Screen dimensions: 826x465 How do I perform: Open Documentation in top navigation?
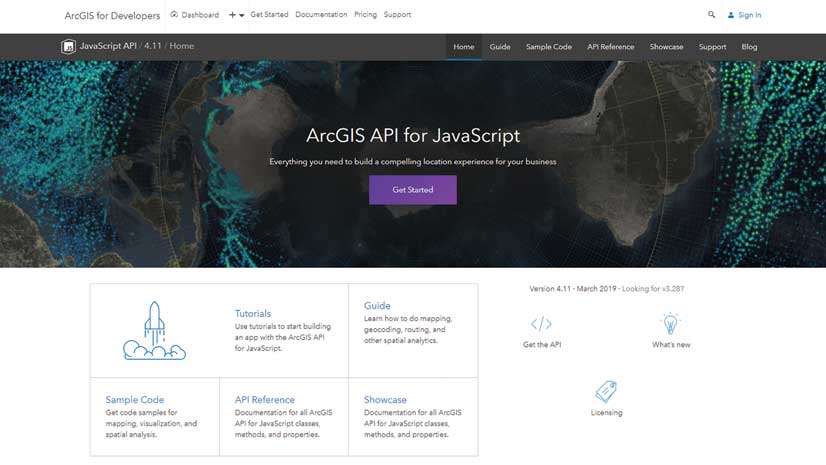pos(321,15)
